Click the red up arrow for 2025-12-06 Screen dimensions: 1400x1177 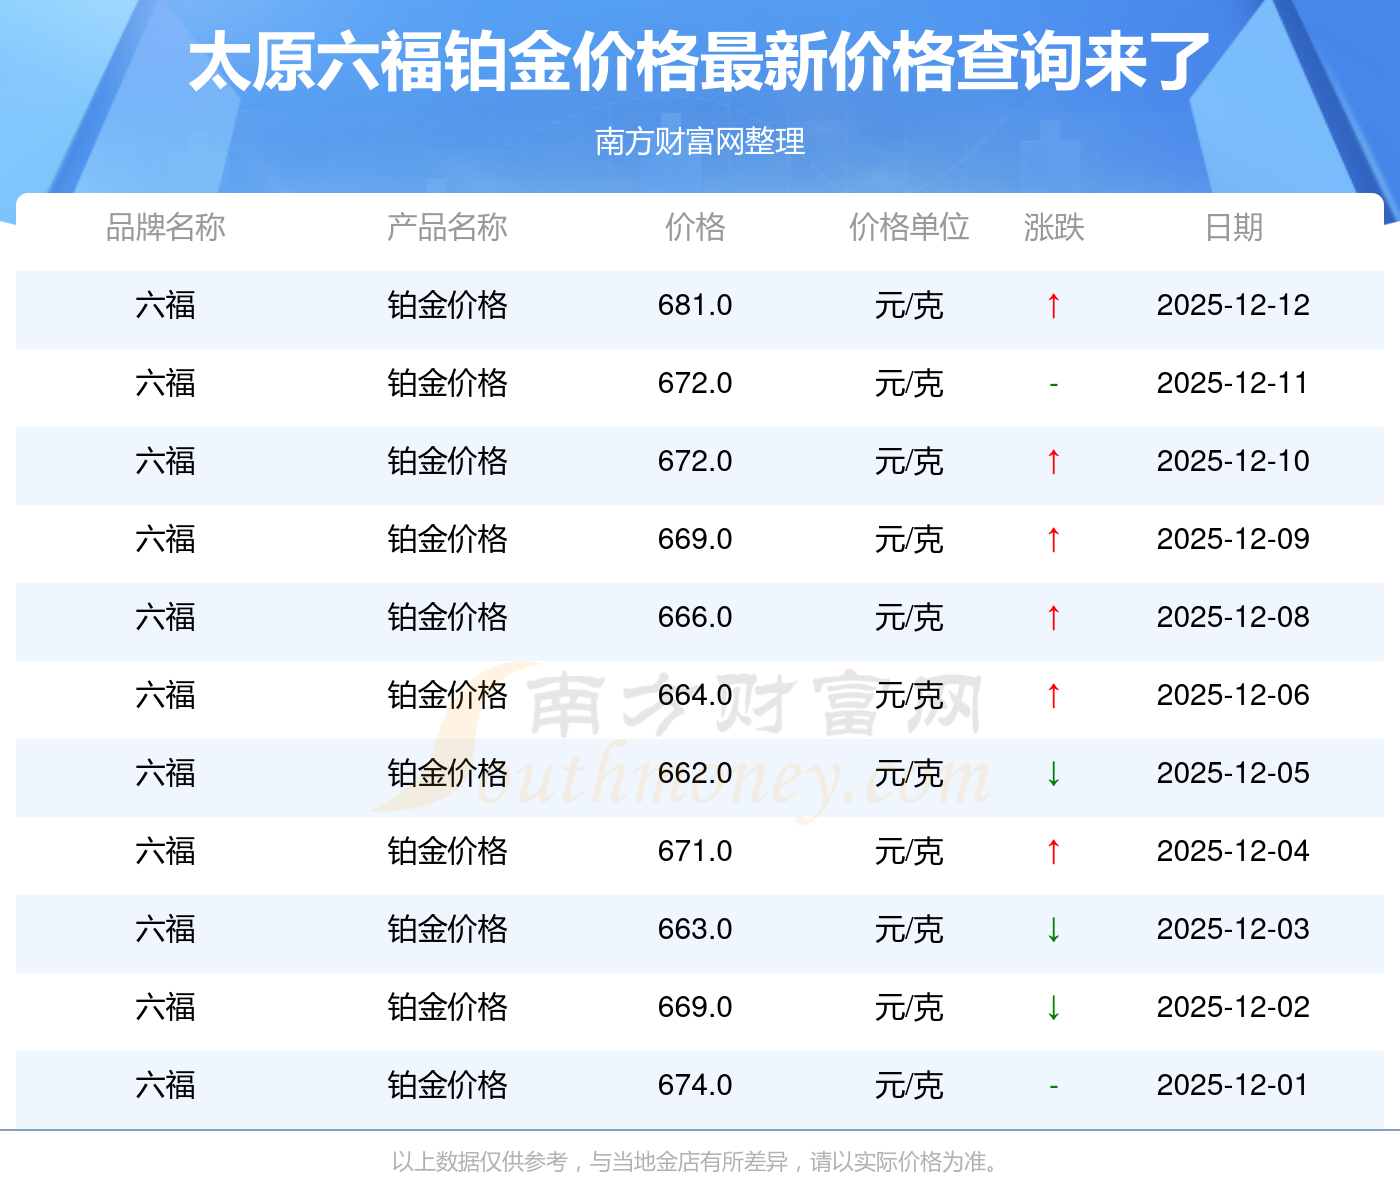click(1053, 696)
